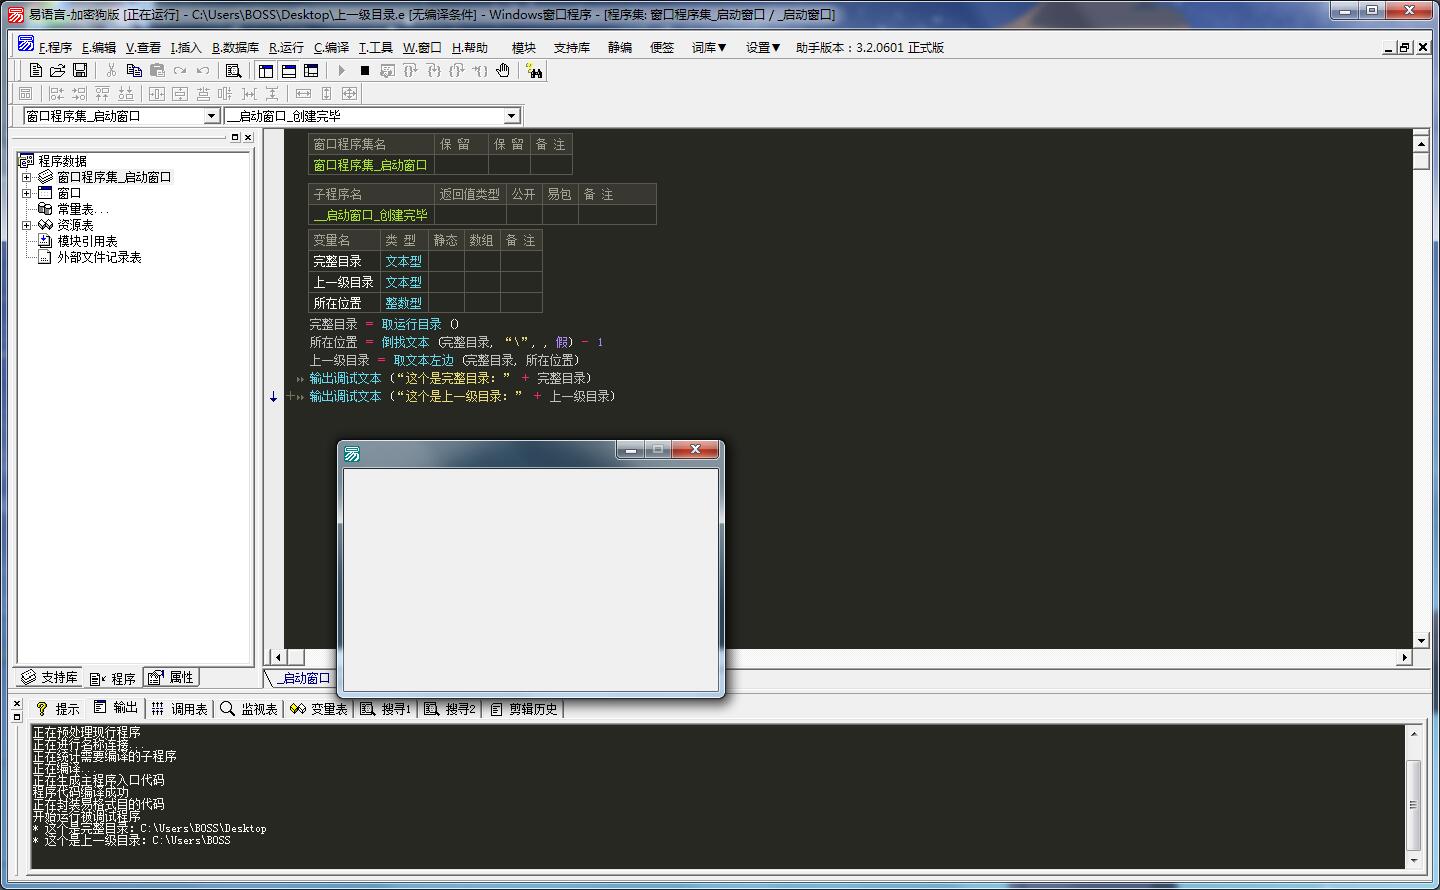This screenshot has width=1440, height=890.
Task: Open the V.查看 menu
Action: pos(143,47)
